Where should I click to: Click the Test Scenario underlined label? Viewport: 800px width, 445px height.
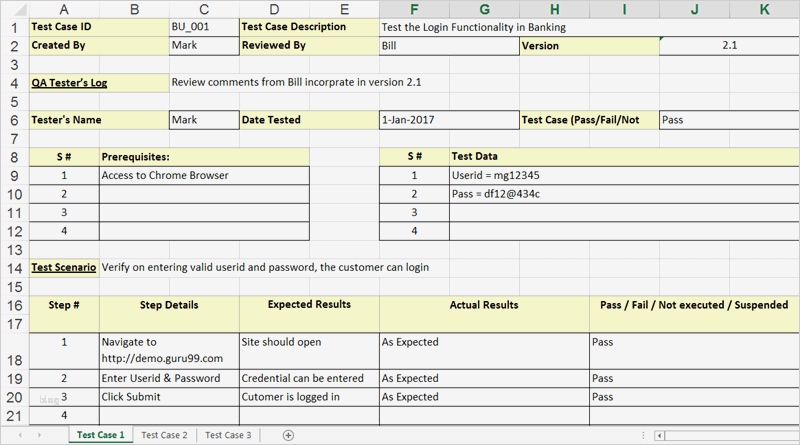coord(64,267)
